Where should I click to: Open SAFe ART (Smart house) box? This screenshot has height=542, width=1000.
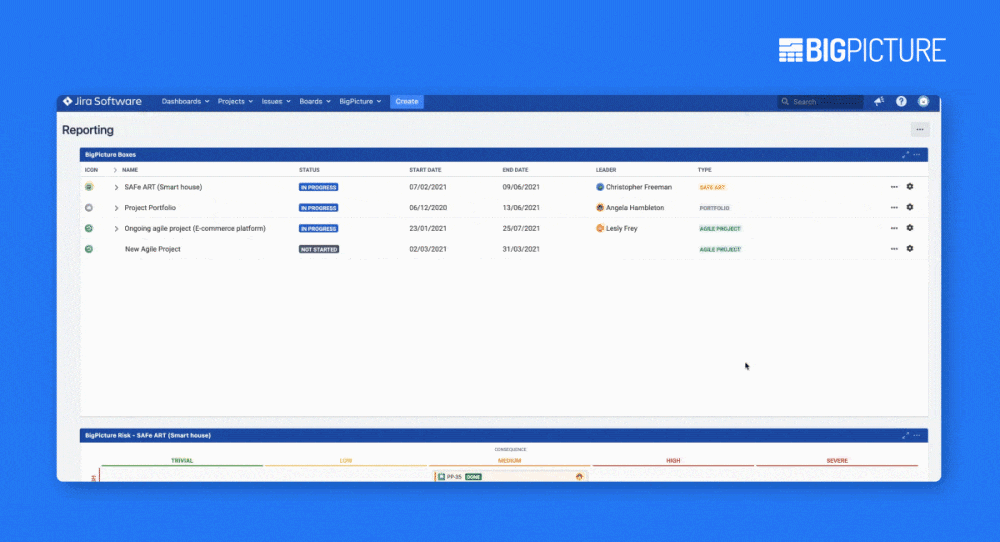point(163,187)
